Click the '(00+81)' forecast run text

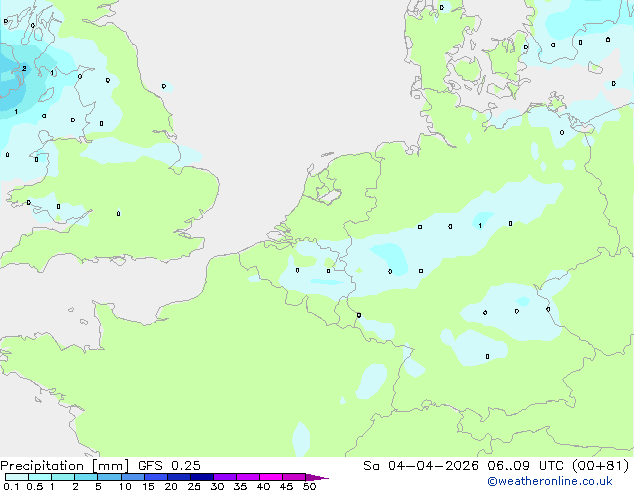tap(601, 465)
